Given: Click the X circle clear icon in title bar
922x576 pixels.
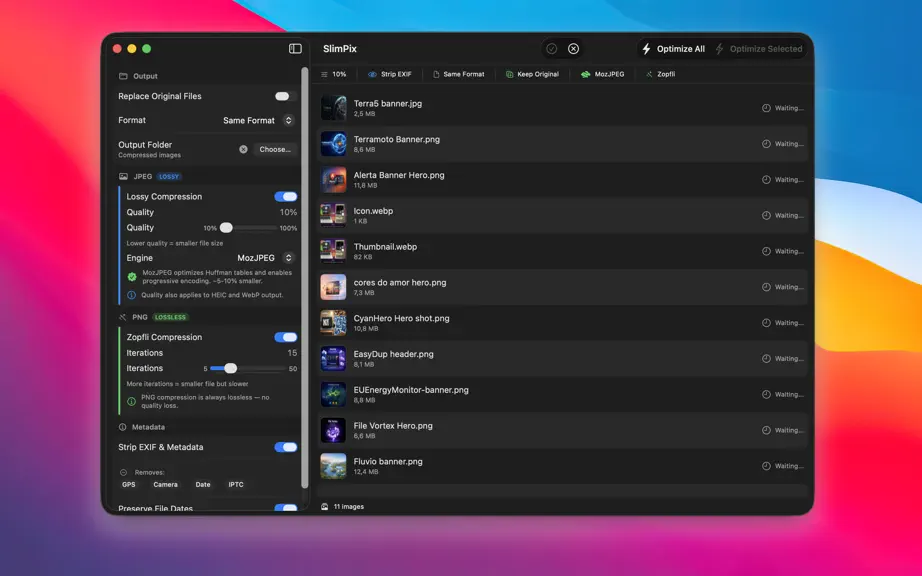Looking at the screenshot, I should tap(573, 49).
